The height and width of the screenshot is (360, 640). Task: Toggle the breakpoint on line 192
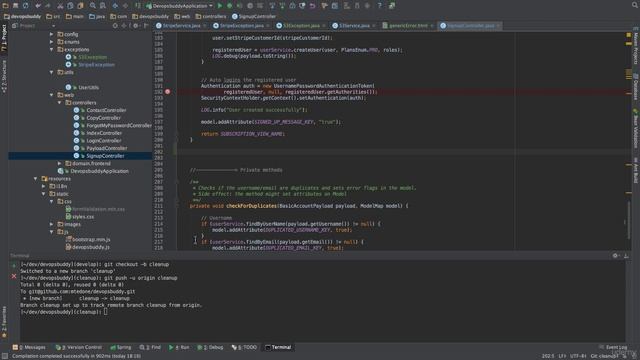click(168, 92)
